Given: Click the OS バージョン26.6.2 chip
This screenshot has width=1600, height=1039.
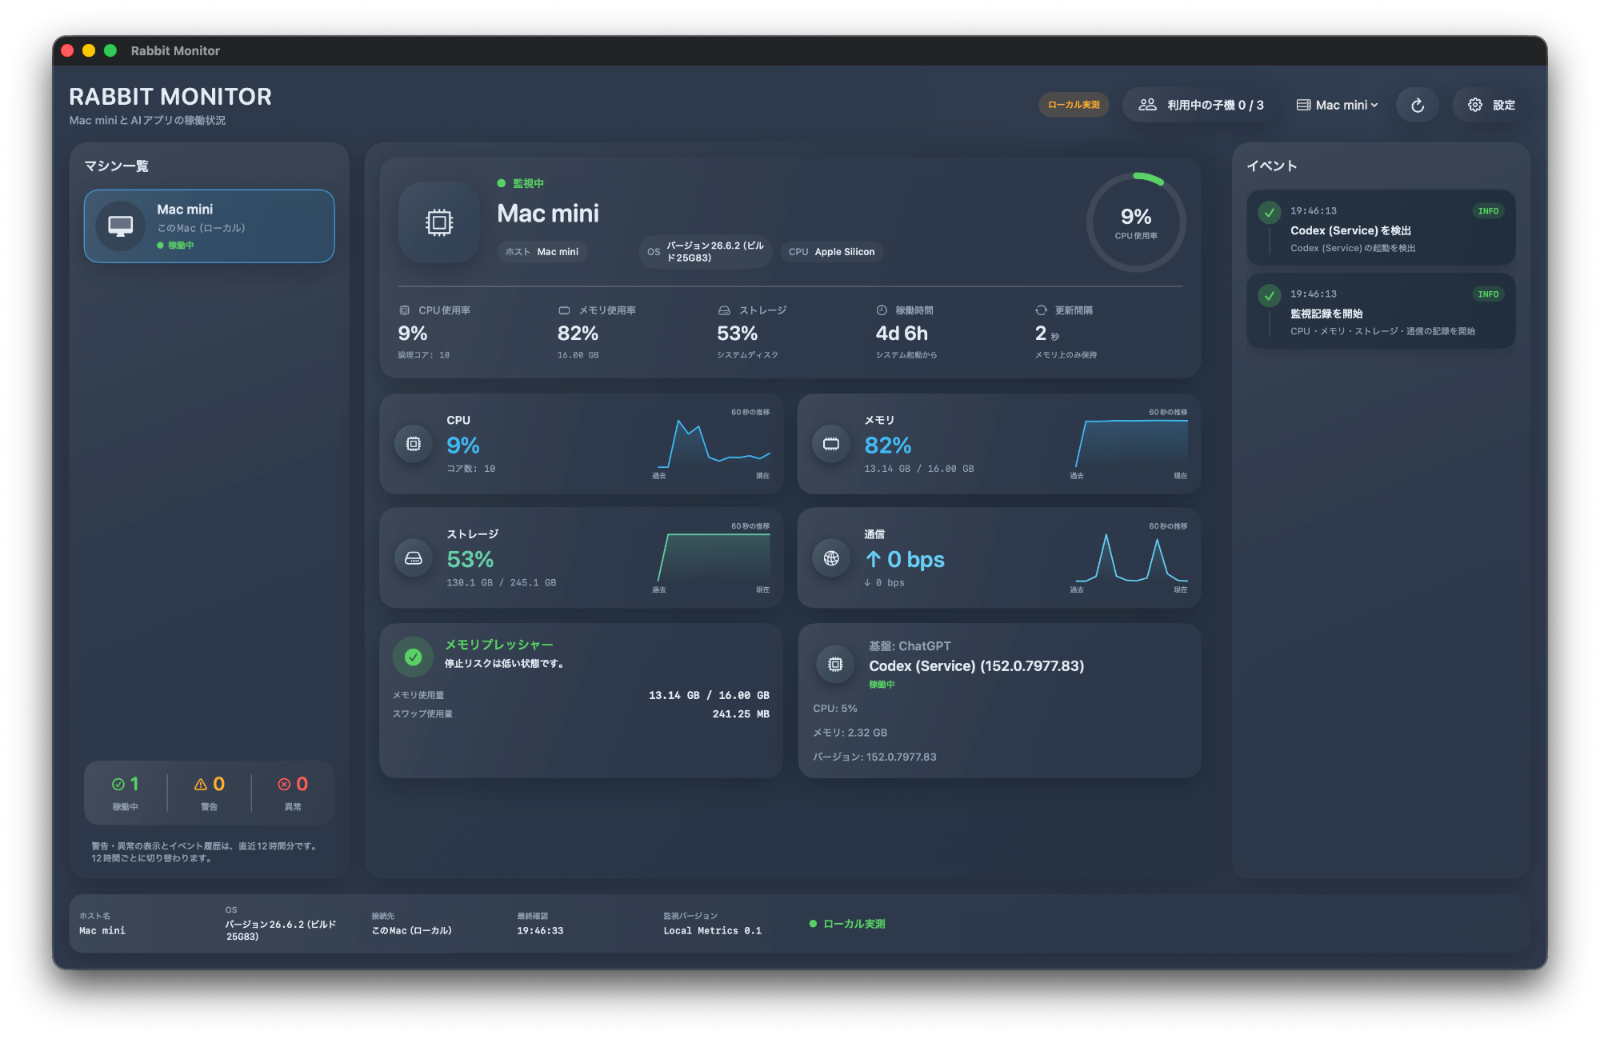Looking at the screenshot, I should 706,252.
